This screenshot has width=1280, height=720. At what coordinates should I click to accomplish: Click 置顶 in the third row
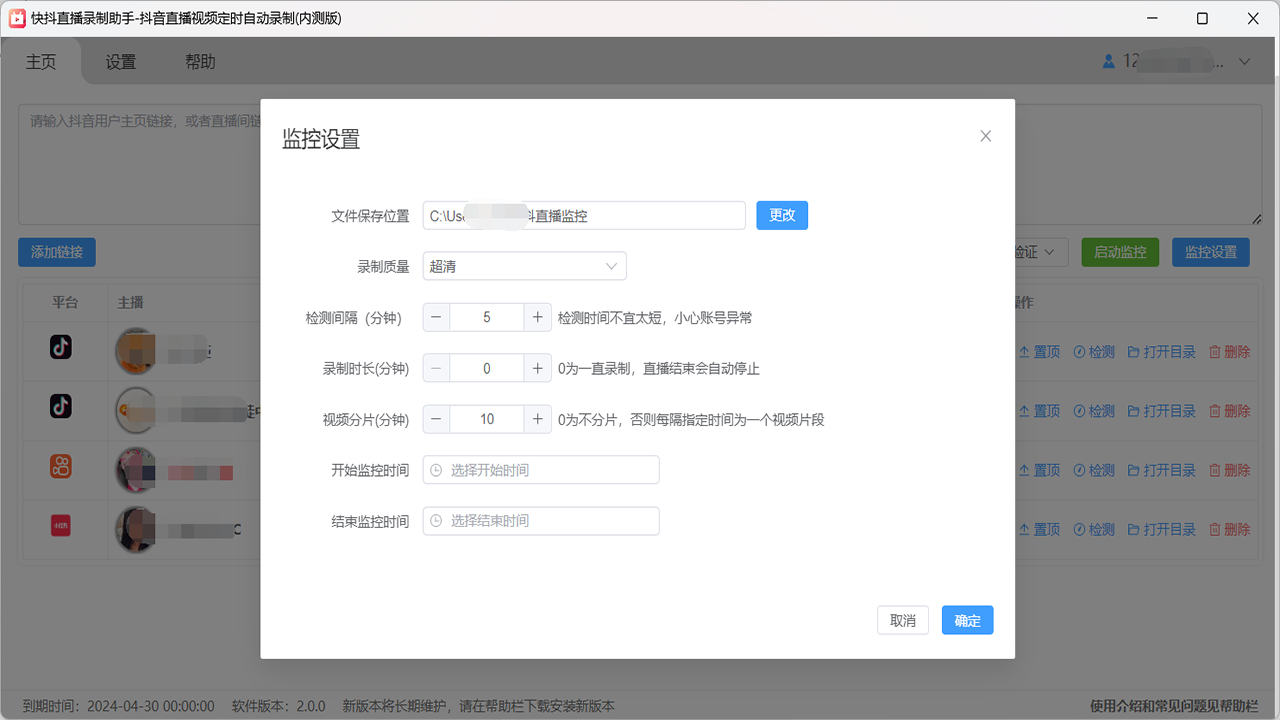(1039, 470)
